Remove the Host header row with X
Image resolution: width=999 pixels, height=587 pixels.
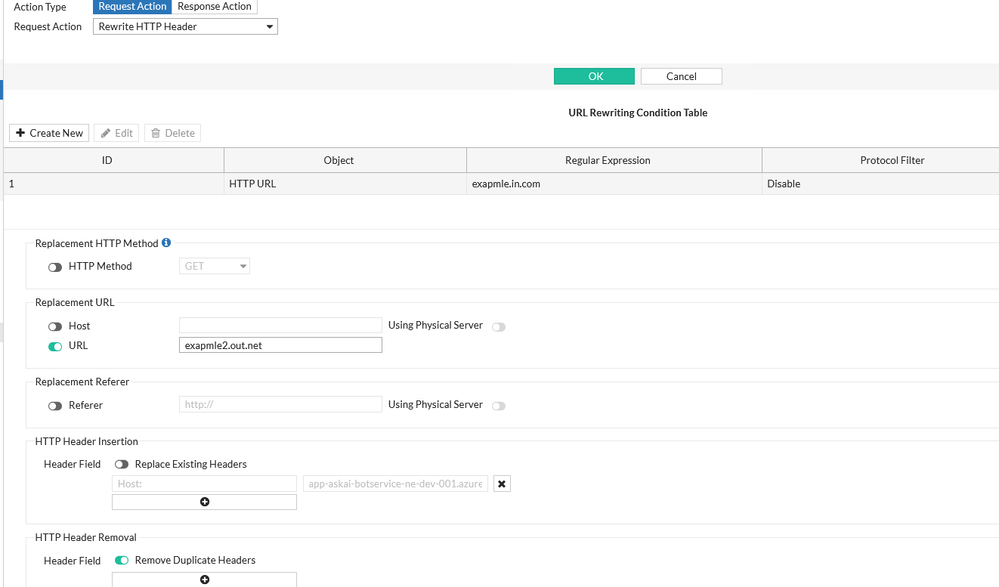click(502, 484)
